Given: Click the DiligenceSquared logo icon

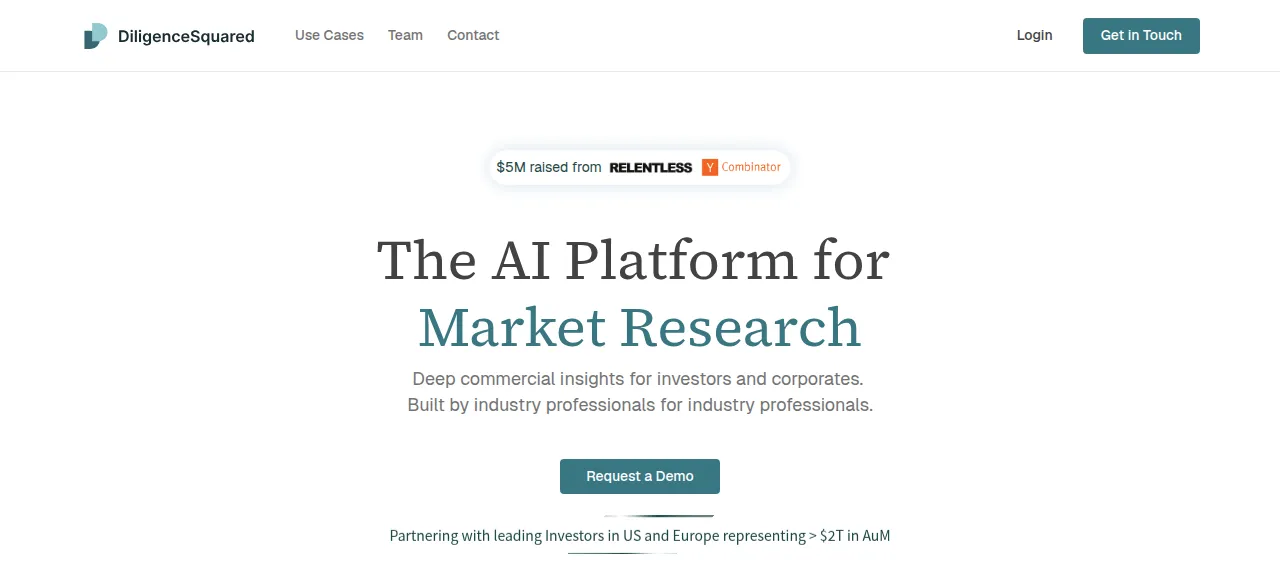Looking at the screenshot, I should pyautogui.click(x=96, y=36).
